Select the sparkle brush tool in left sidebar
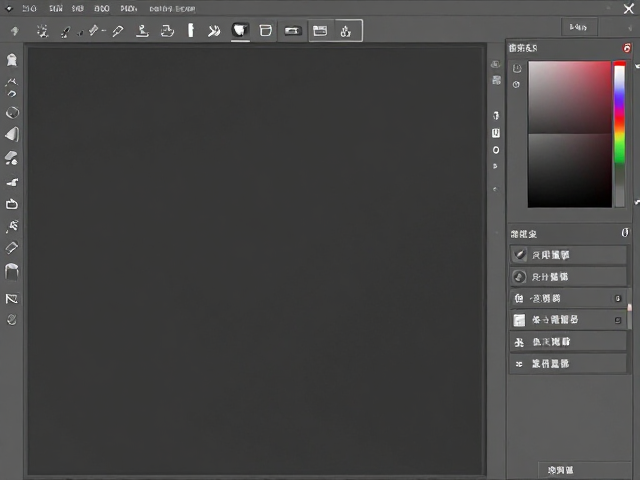Screen dimensions: 640x480 pyautogui.click(x=12, y=226)
